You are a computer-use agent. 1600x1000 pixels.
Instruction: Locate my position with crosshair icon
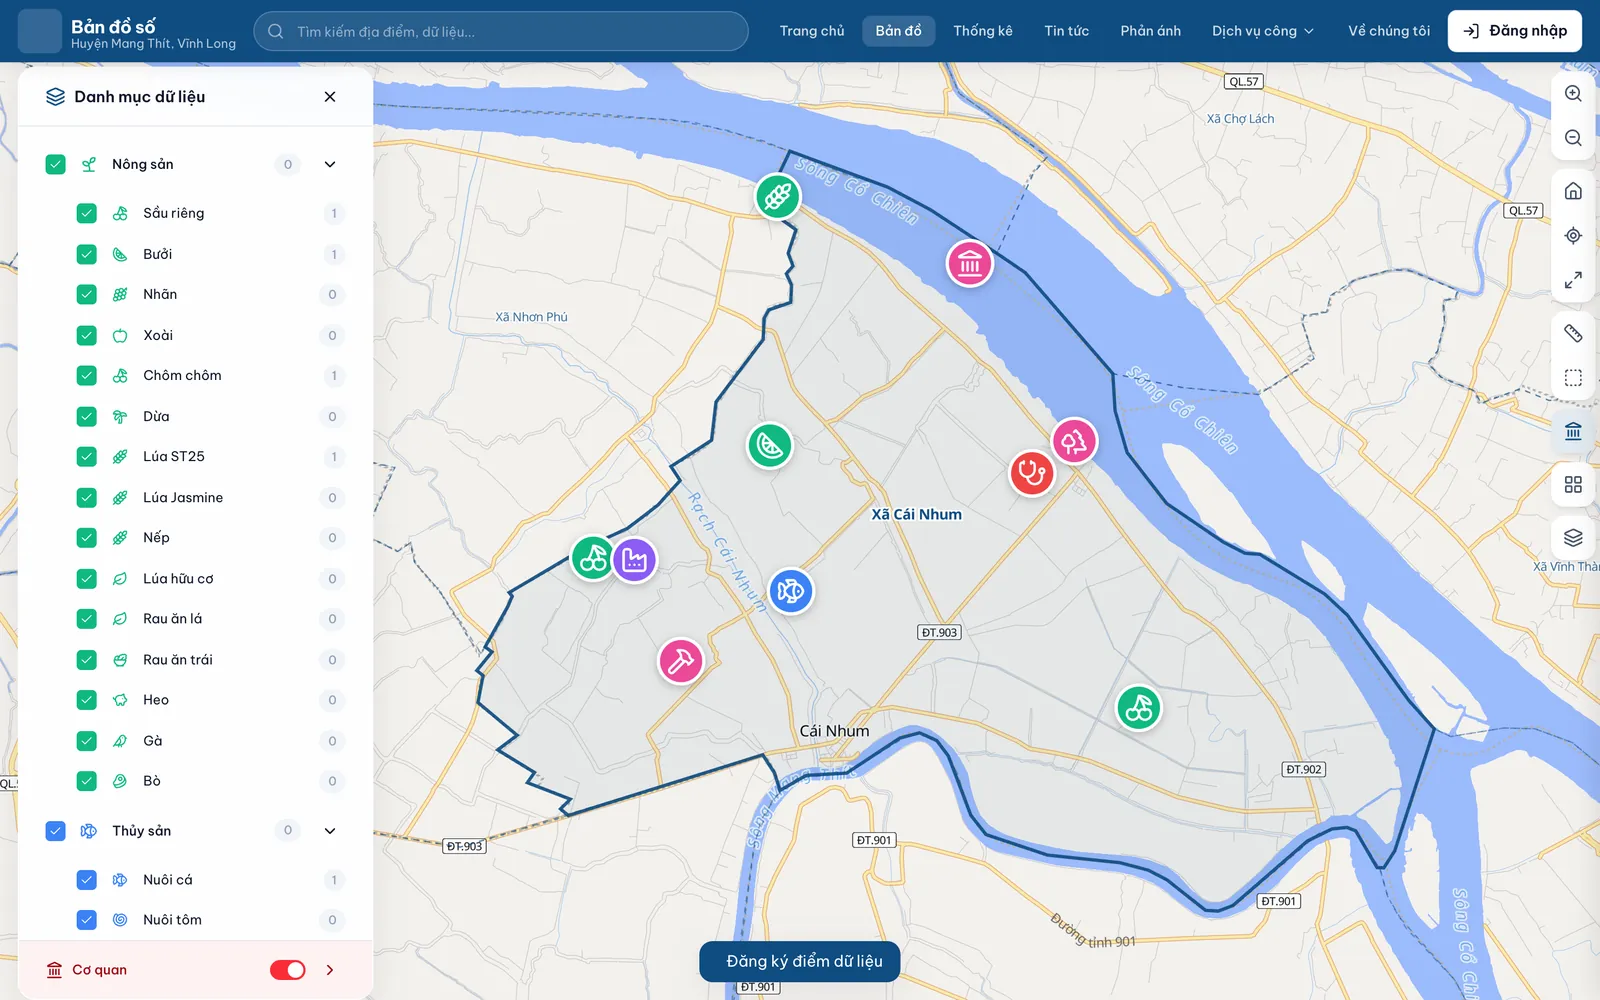point(1573,236)
